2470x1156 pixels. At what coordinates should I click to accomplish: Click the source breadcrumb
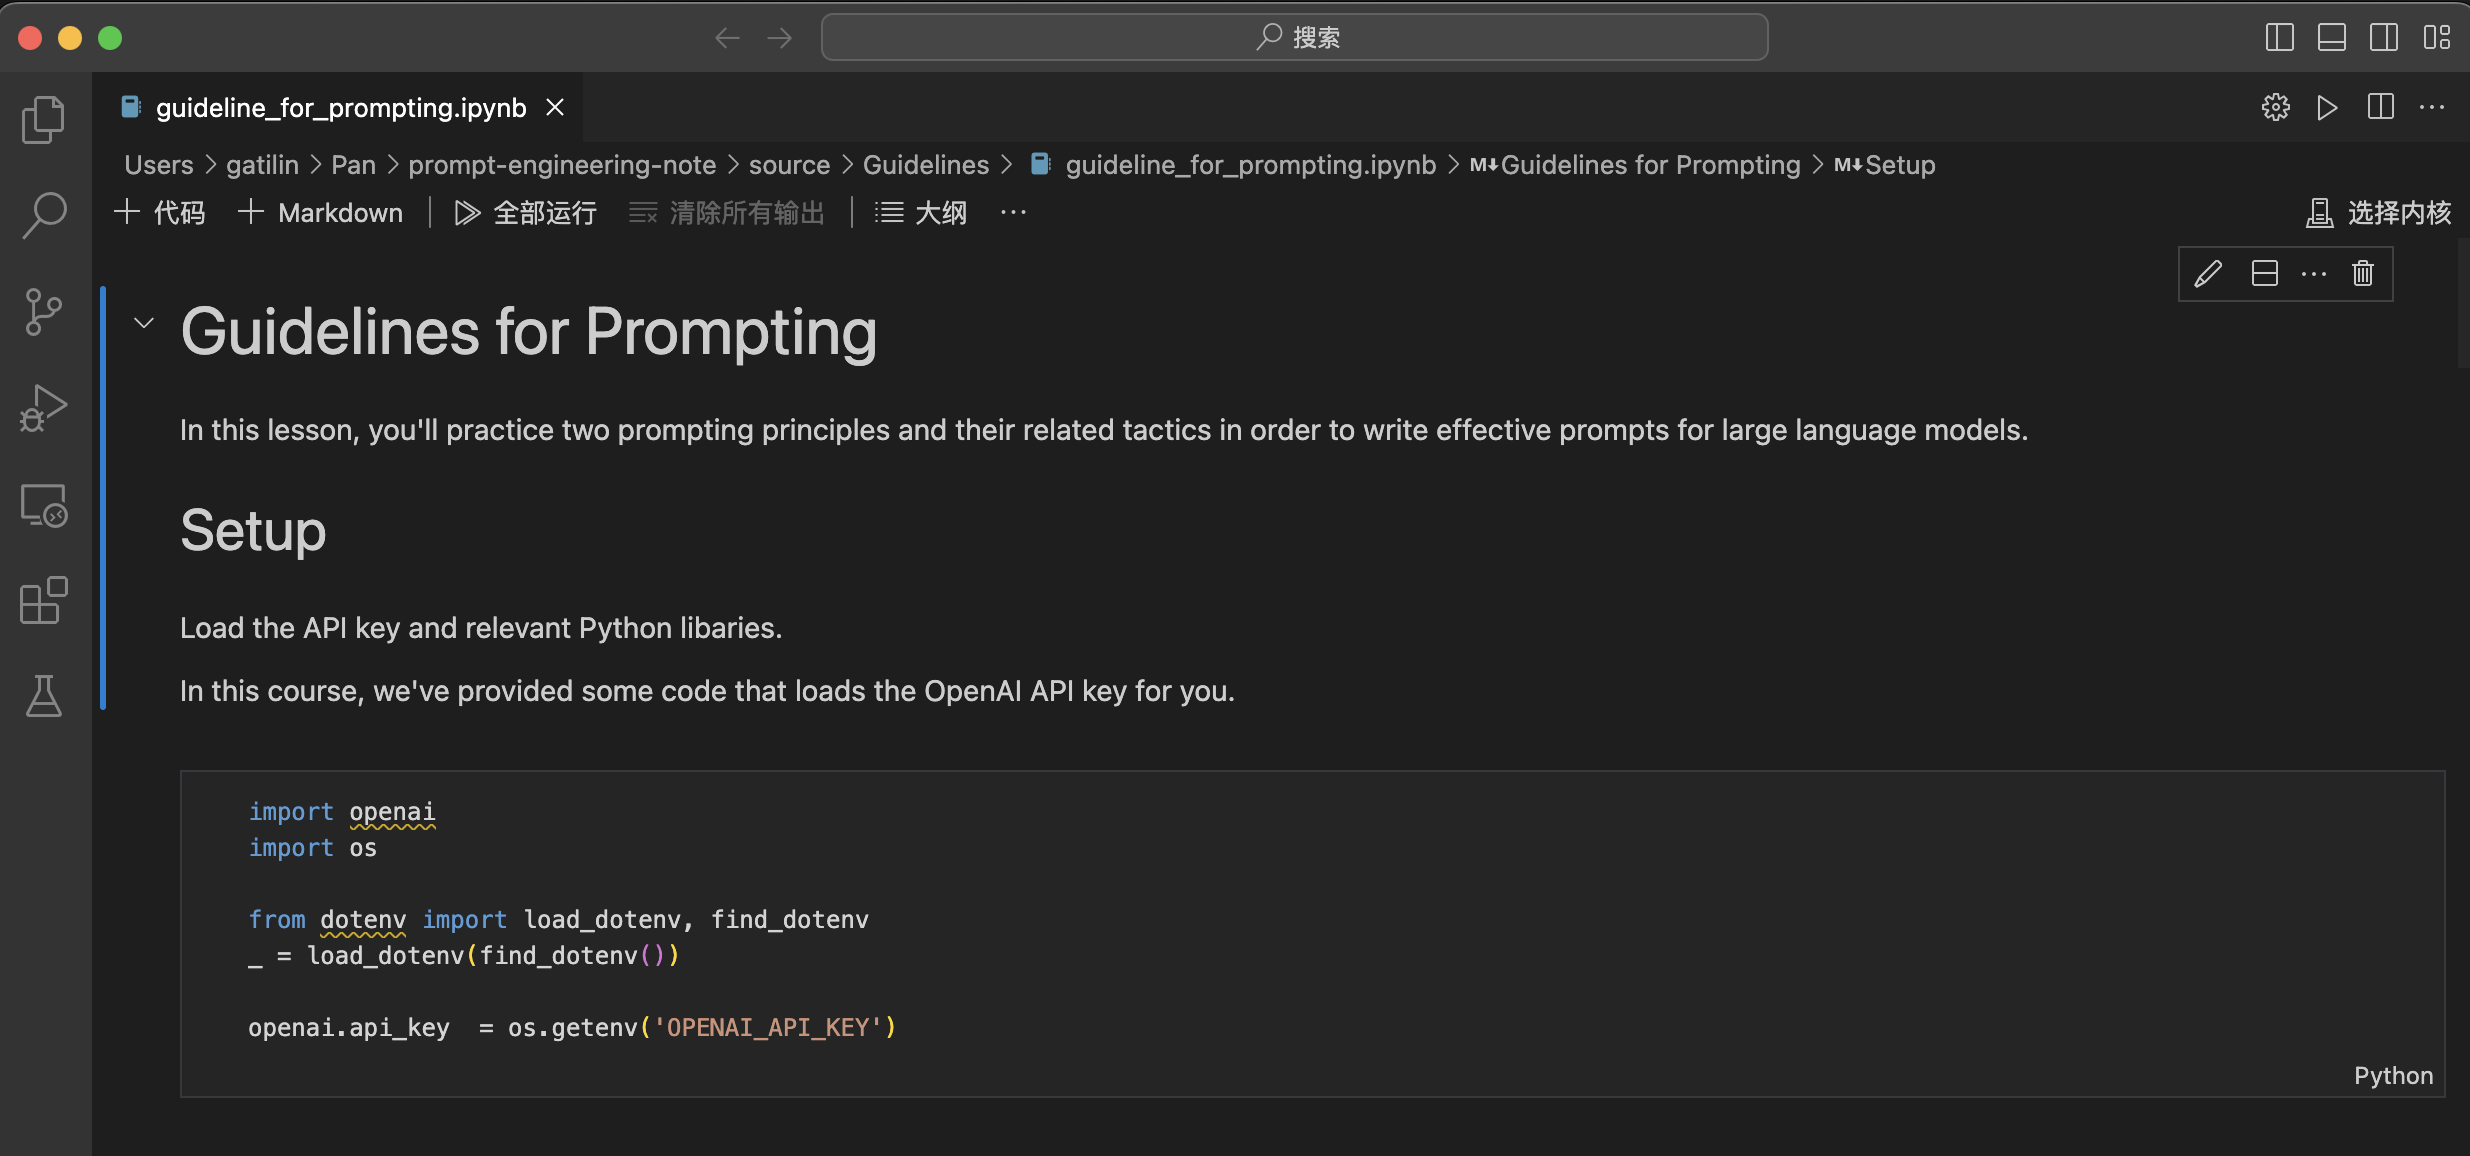tap(789, 165)
